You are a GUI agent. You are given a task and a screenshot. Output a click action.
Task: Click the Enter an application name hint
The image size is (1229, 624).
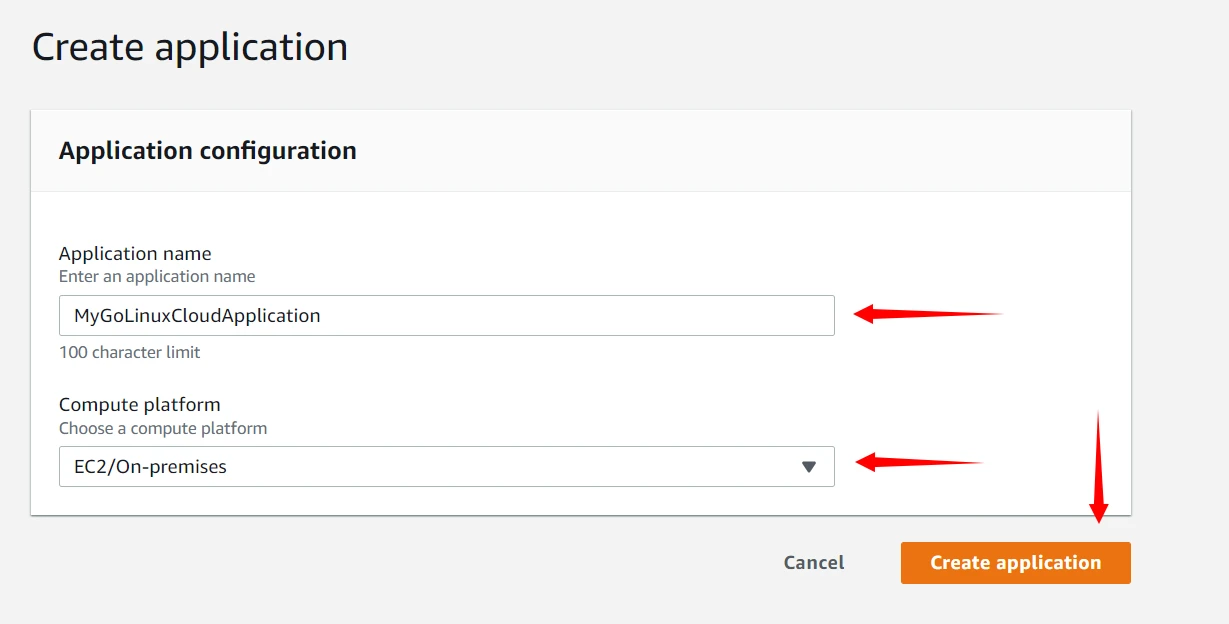[157, 276]
